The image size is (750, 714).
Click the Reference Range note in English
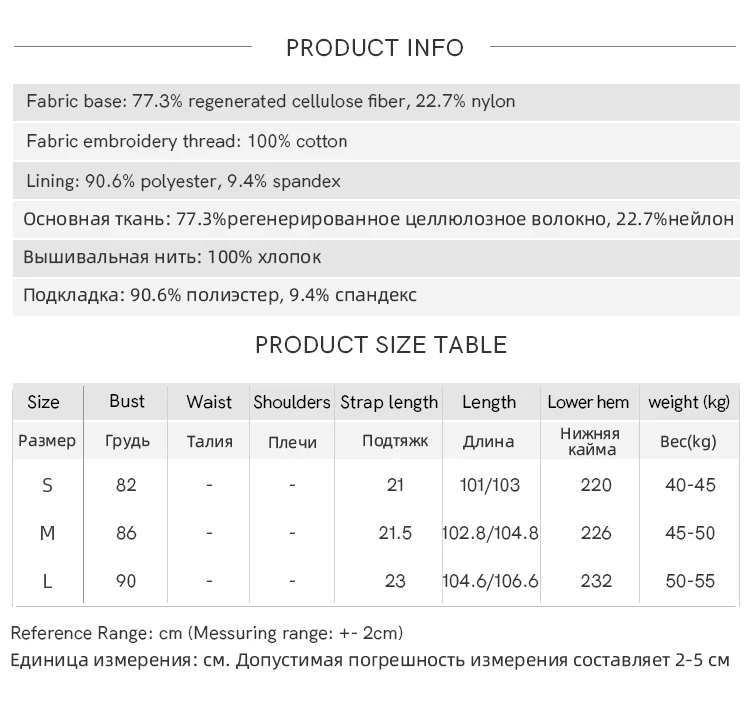click(x=207, y=633)
